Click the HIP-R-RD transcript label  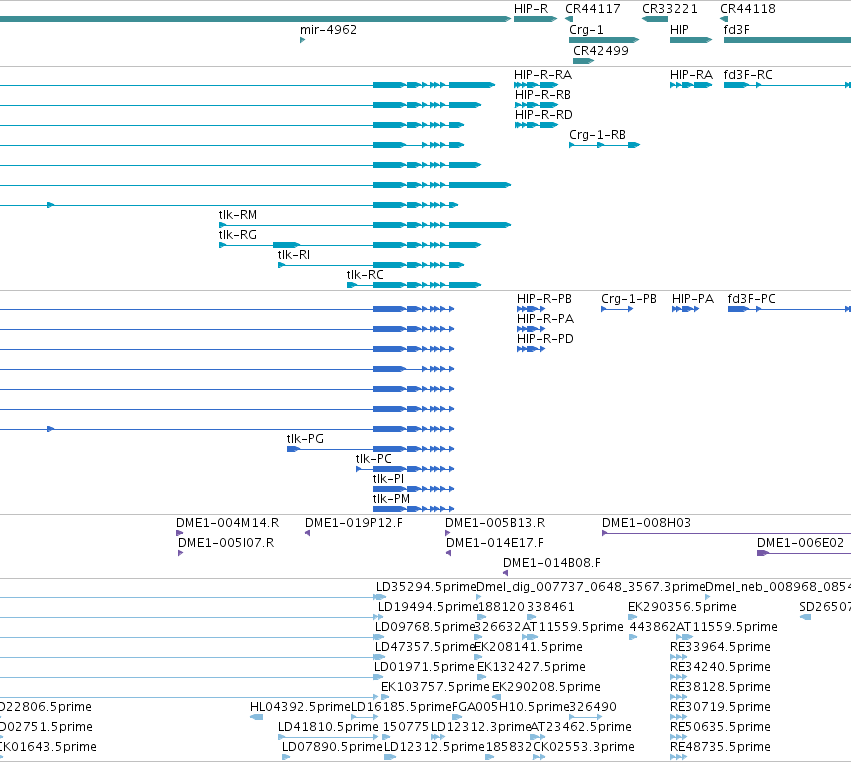pos(544,115)
